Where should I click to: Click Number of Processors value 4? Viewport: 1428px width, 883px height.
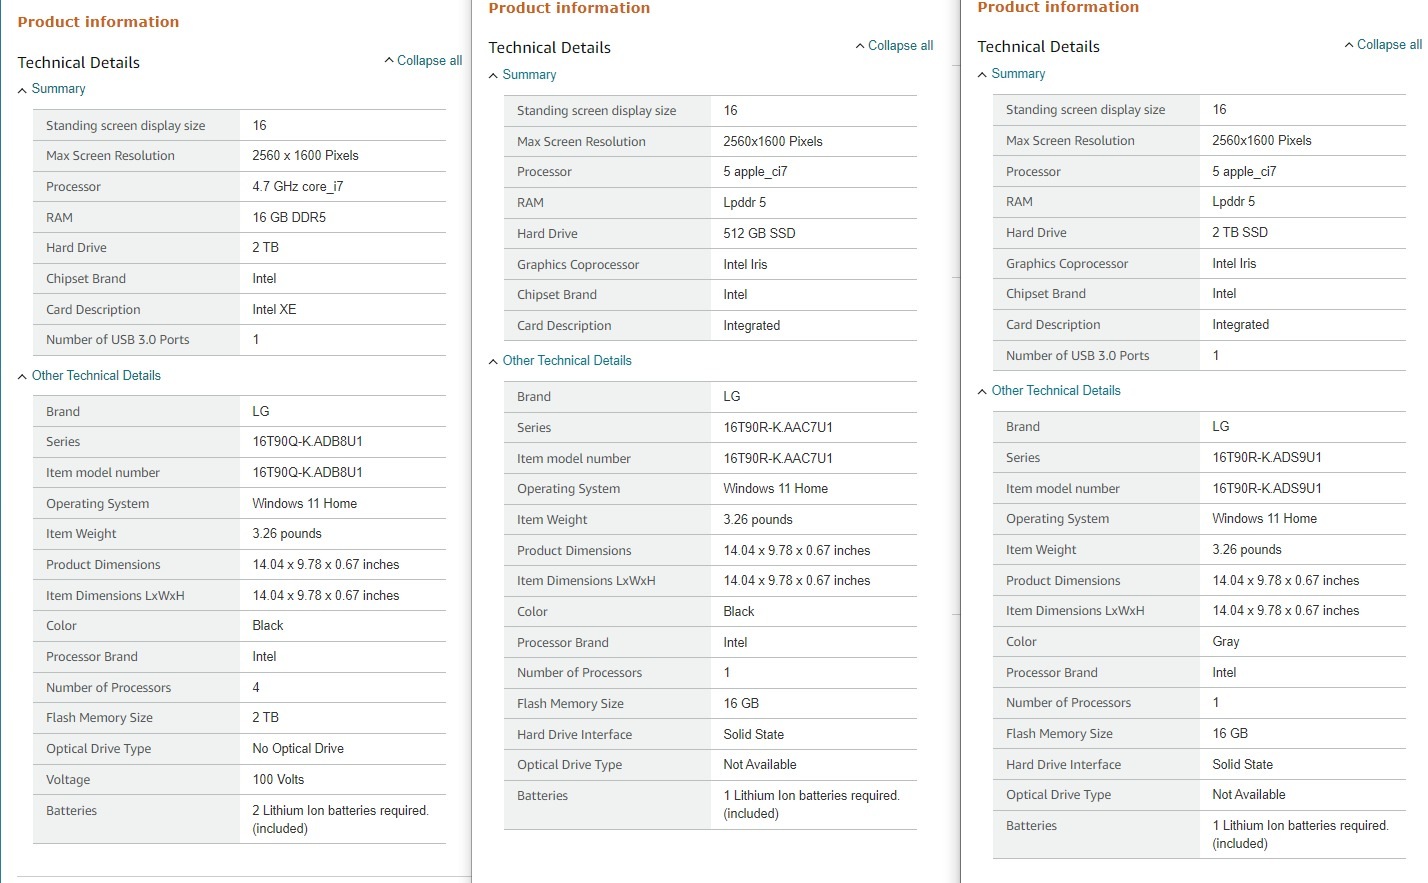(256, 688)
